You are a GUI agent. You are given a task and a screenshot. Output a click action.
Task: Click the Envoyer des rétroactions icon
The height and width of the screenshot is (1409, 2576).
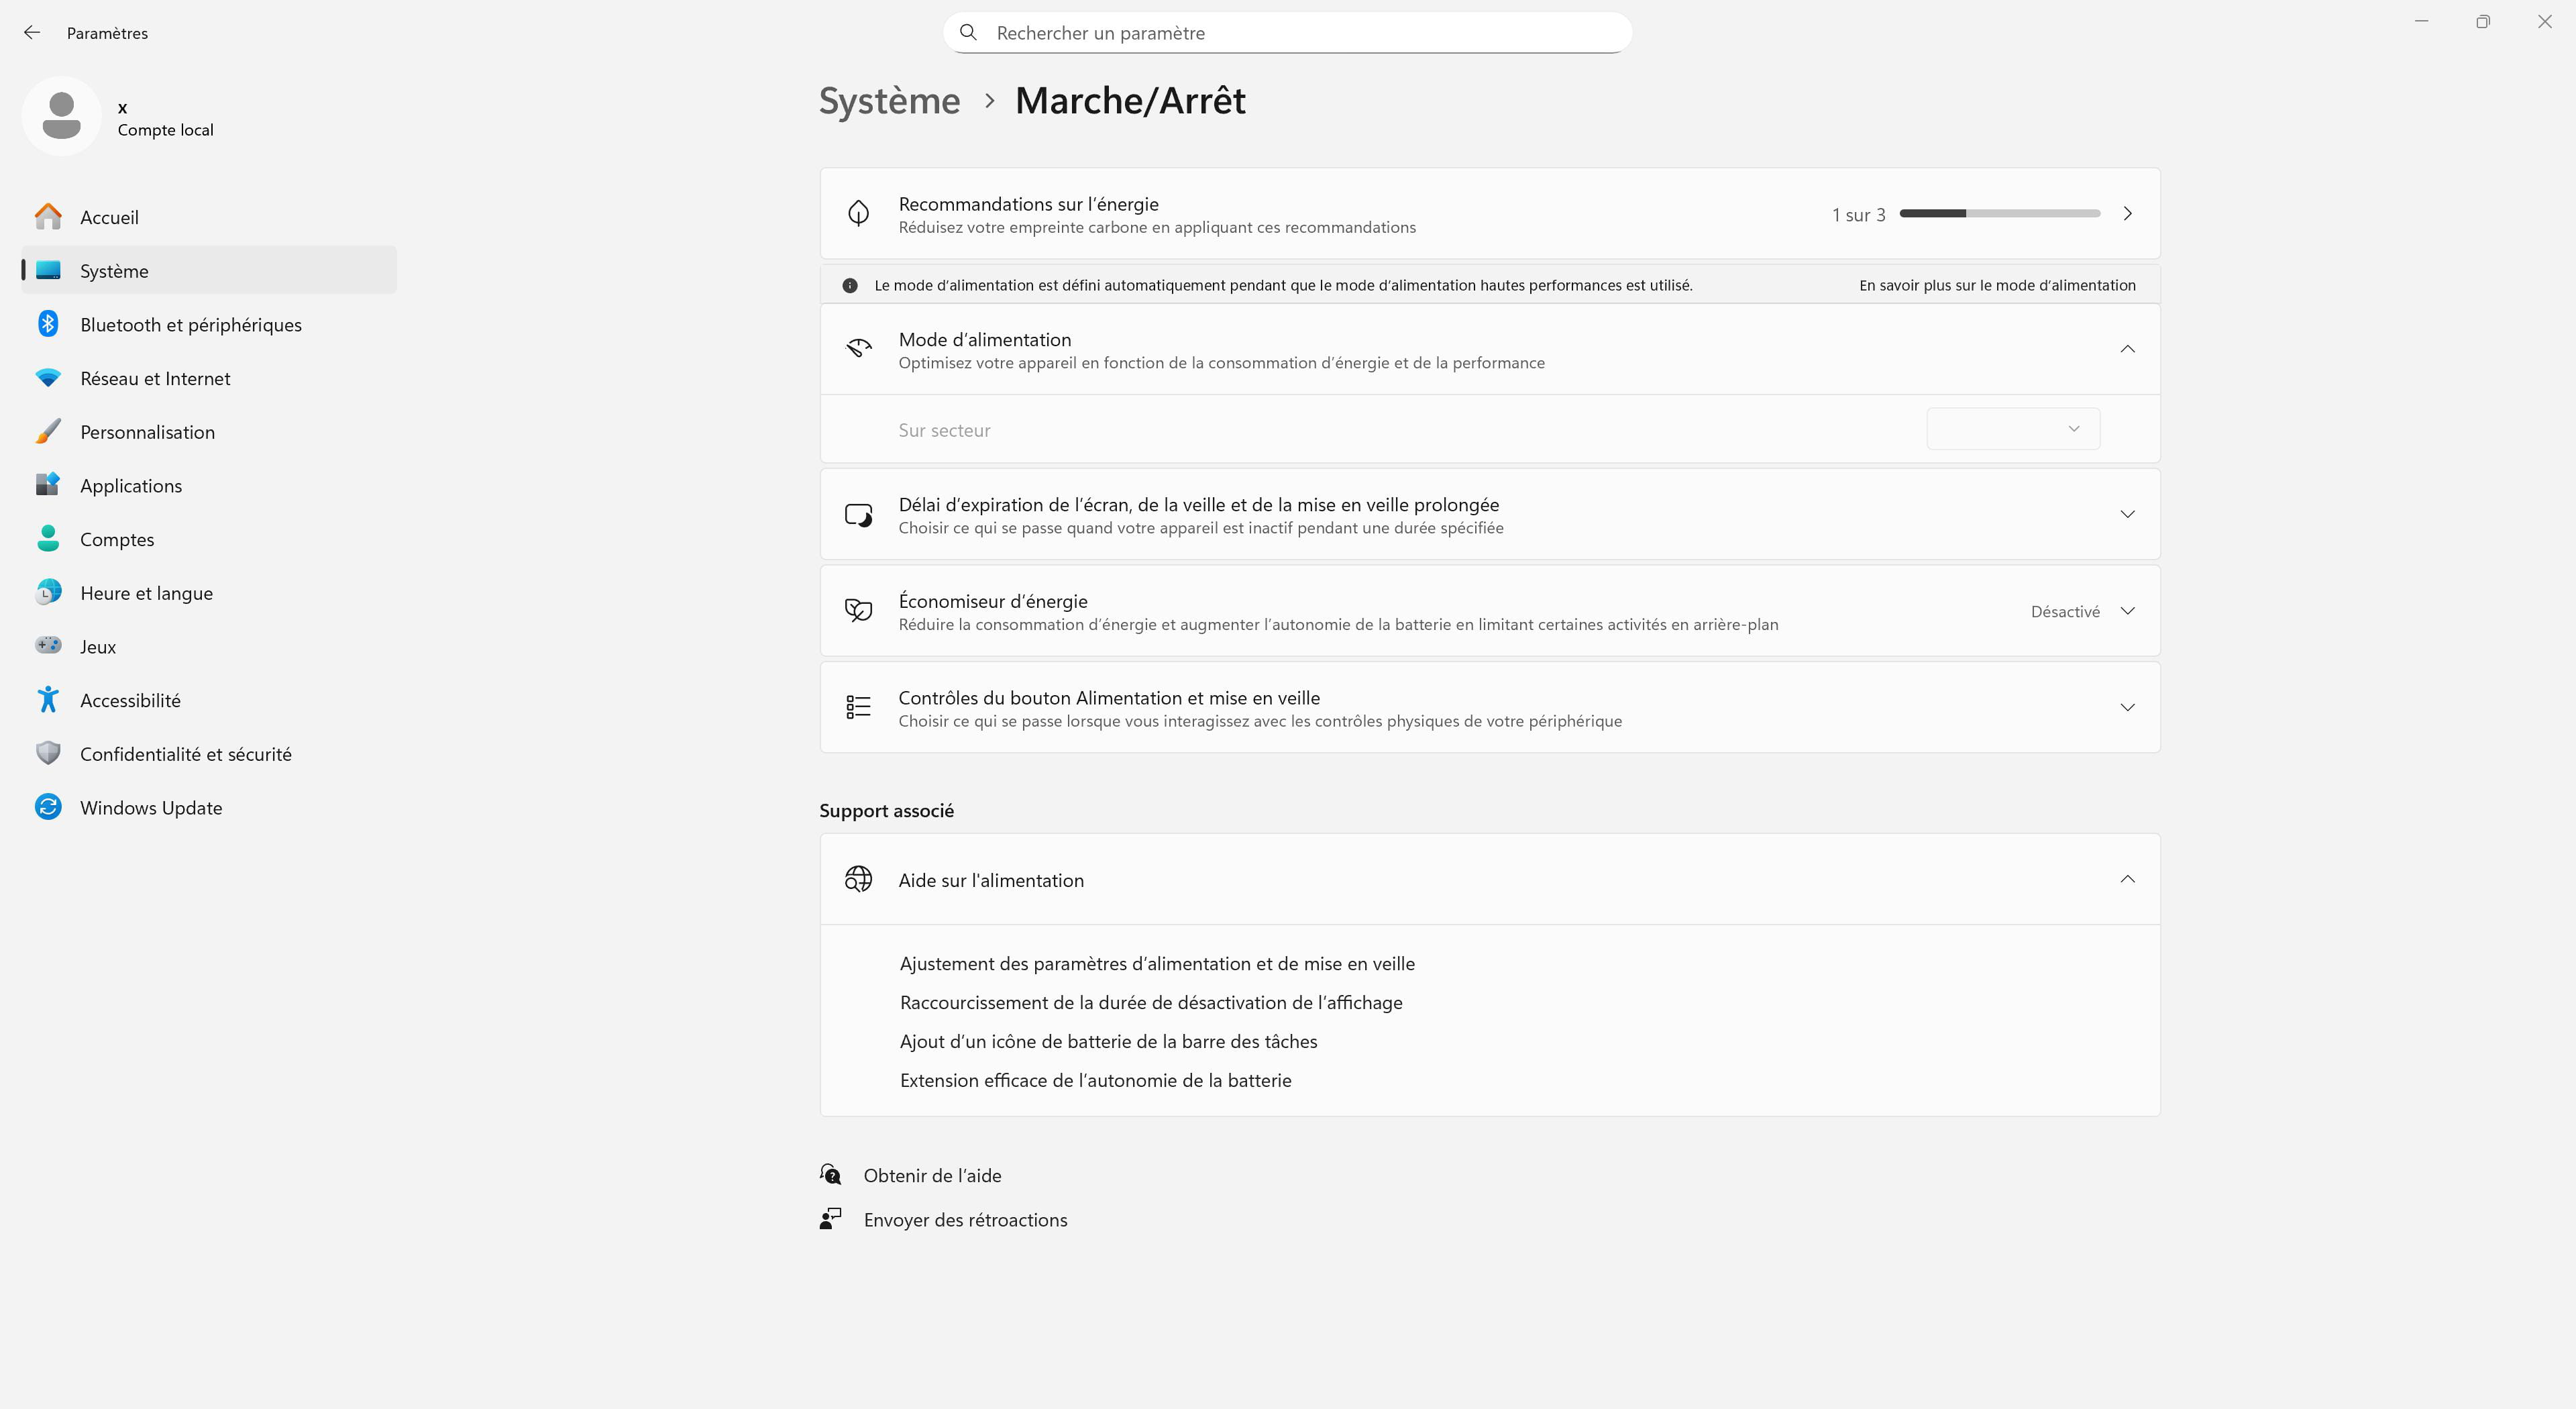click(831, 1219)
